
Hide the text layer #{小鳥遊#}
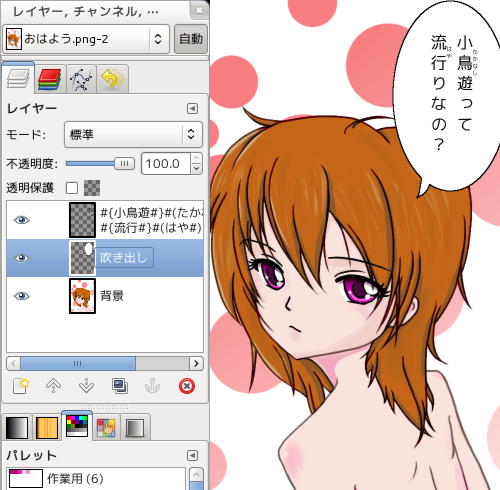(22, 220)
